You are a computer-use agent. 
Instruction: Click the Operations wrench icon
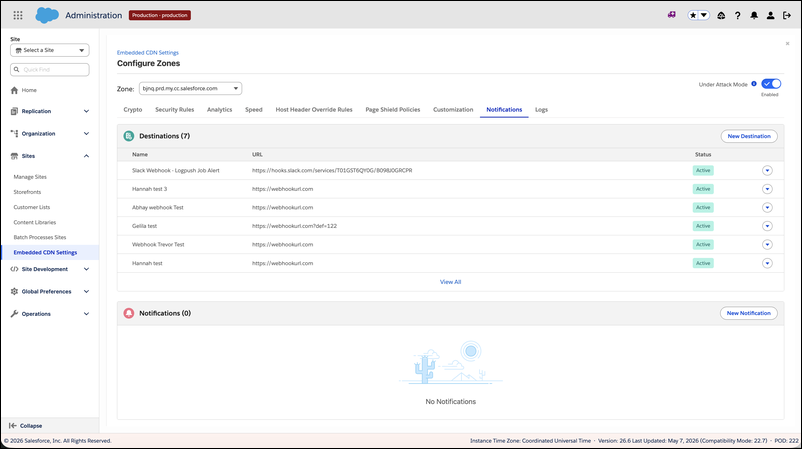(x=14, y=314)
